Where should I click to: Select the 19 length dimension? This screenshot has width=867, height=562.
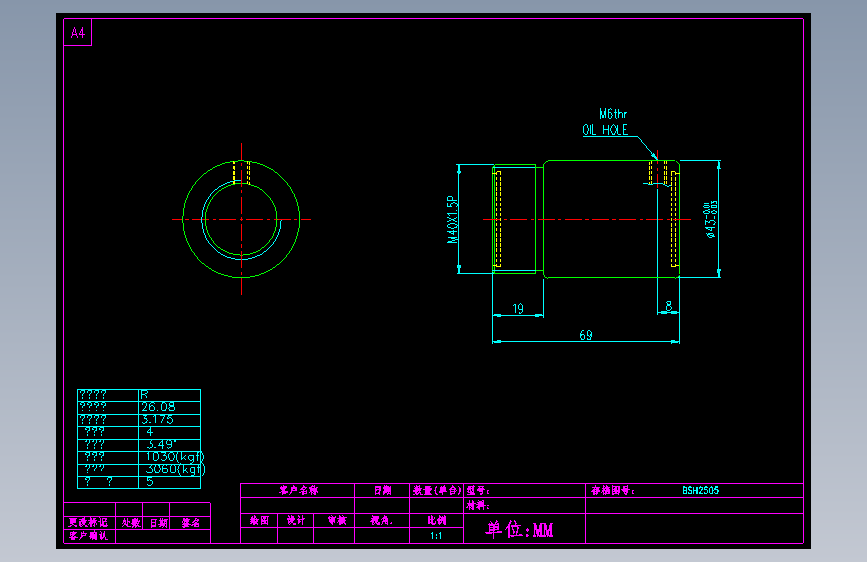(518, 309)
